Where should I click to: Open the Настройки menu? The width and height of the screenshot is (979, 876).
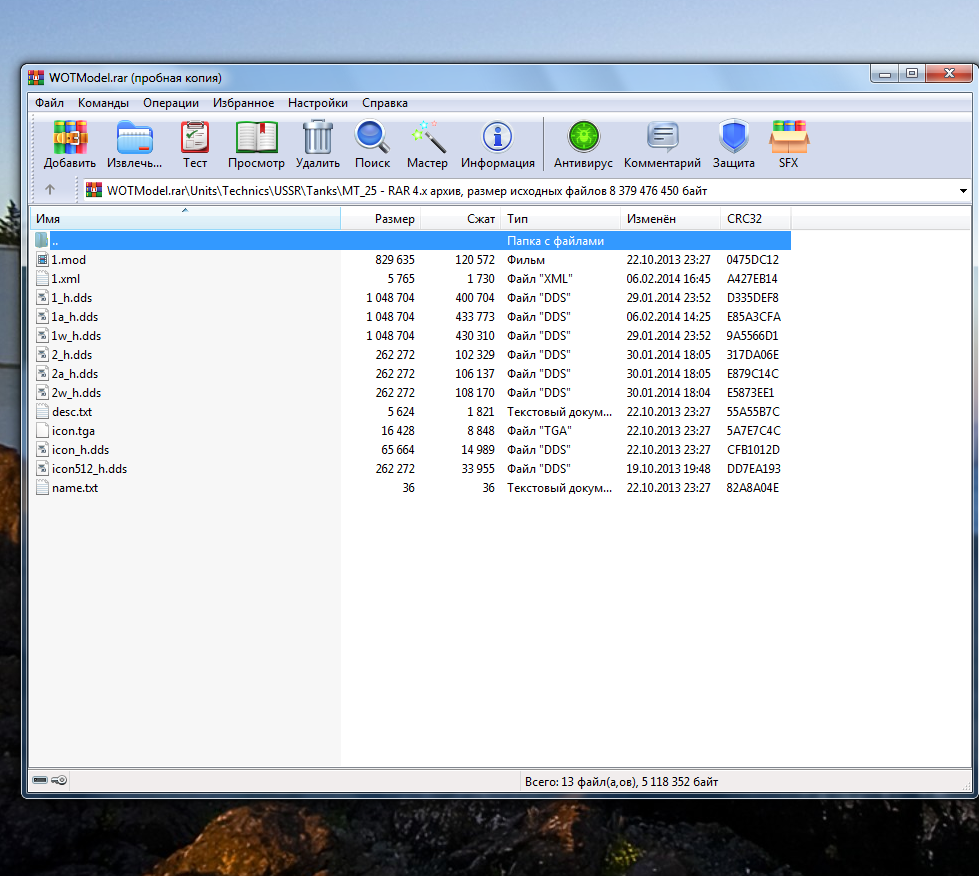tap(317, 103)
